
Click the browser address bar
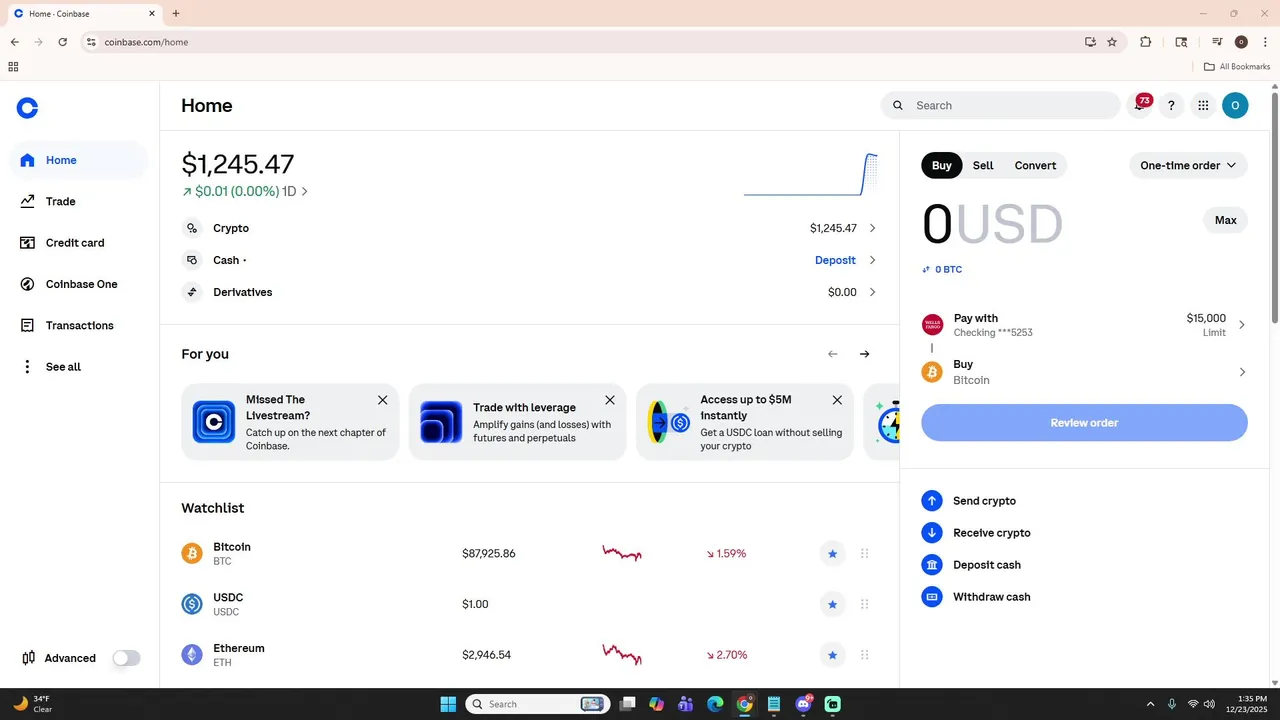coord(588,42)
